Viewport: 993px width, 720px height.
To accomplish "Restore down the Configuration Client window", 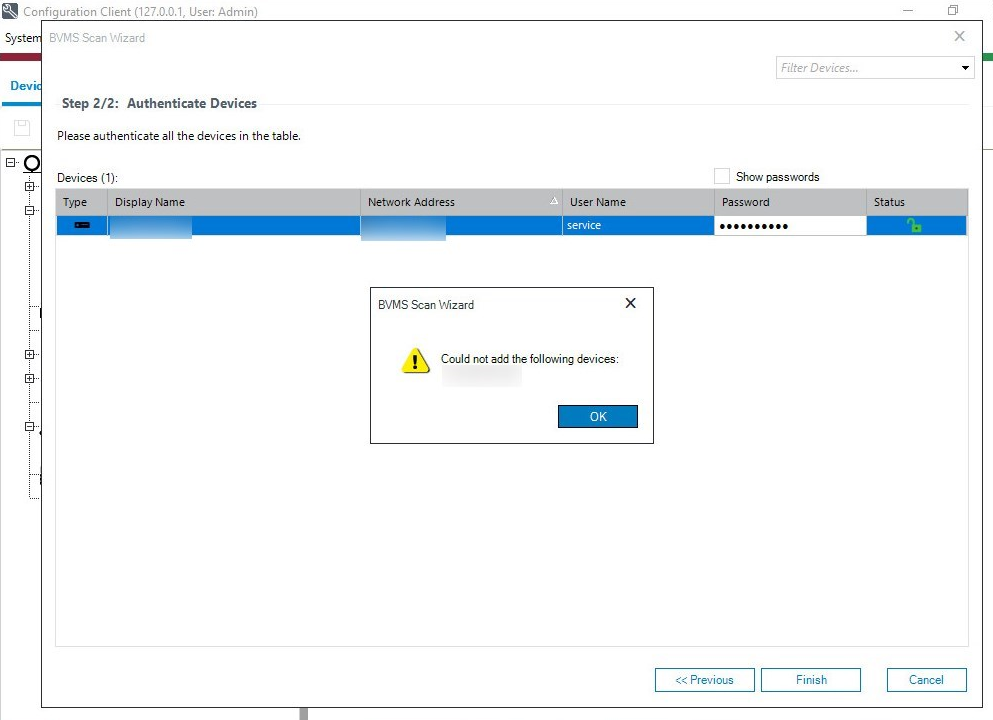I will click(x=952, y=10).
